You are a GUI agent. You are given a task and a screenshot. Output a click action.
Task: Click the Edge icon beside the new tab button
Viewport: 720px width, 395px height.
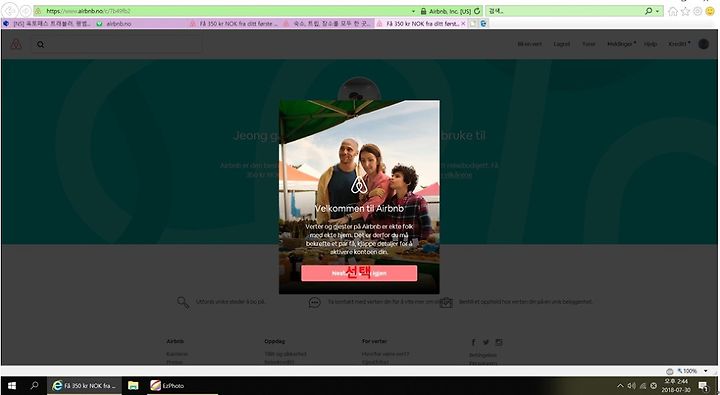[483, 23]
